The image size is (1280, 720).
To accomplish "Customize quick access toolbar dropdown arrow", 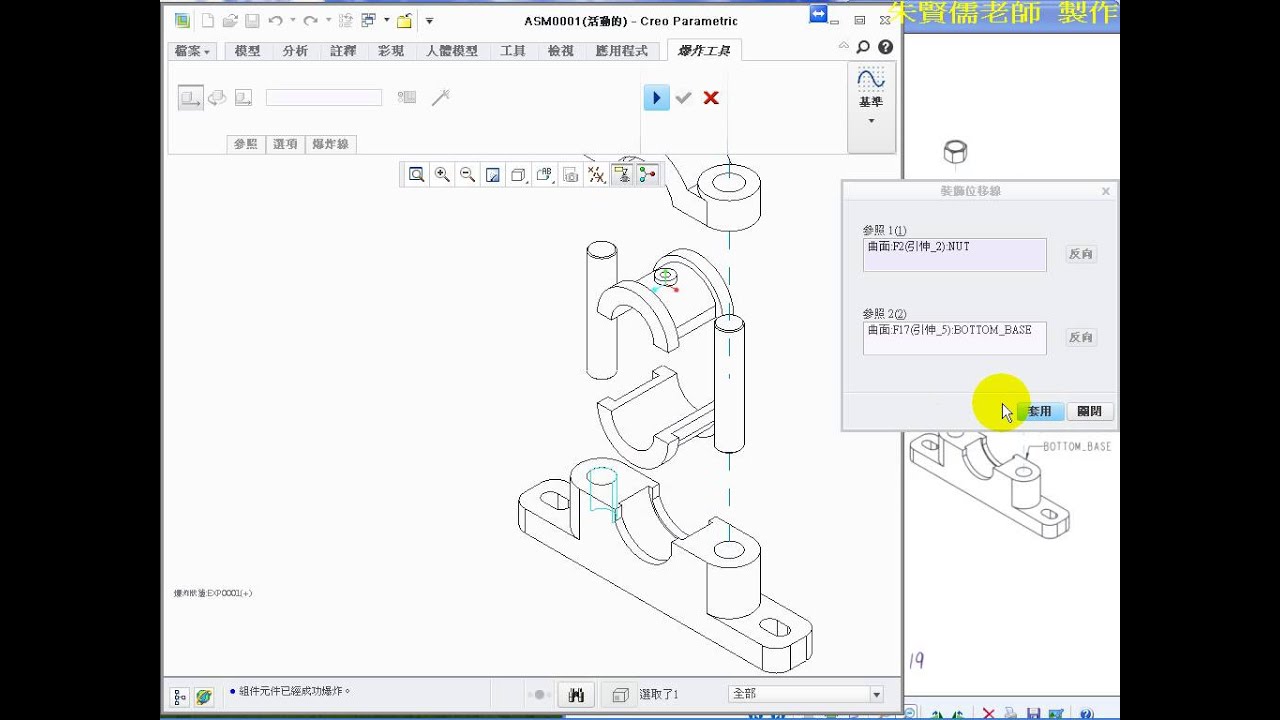I will 429,21.
